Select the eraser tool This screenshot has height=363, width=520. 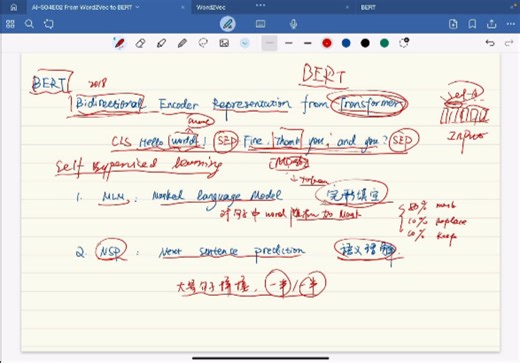tap(140, 43)
